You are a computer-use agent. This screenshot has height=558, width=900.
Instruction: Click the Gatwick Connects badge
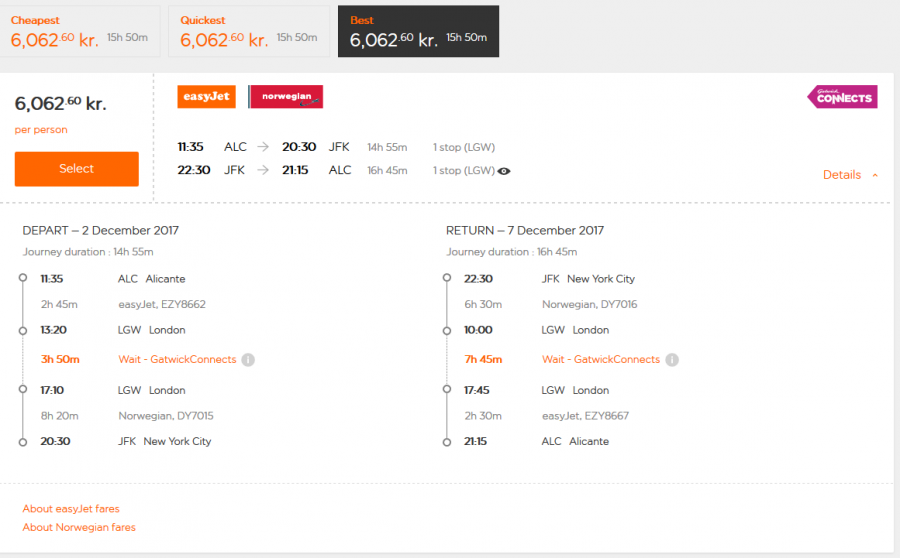click(x=842, y=97)
